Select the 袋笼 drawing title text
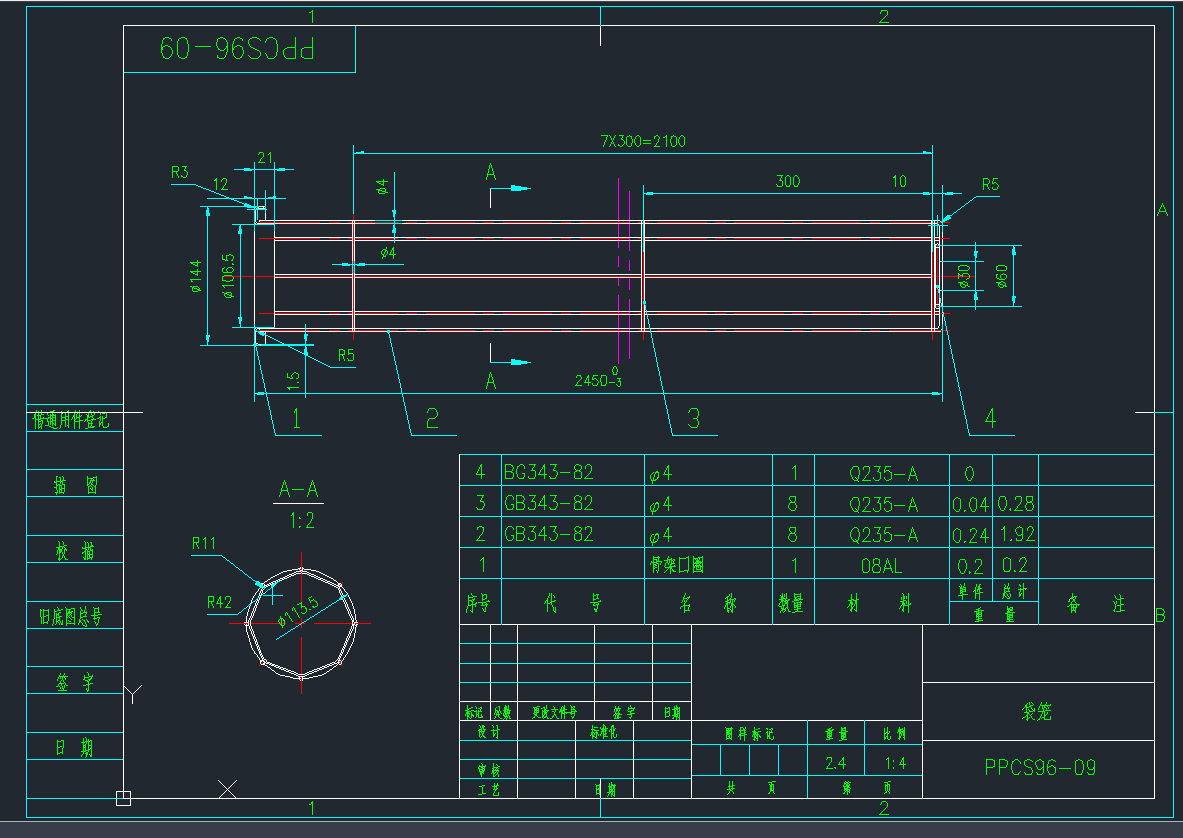1183x838 pixels. [1037, 711]
